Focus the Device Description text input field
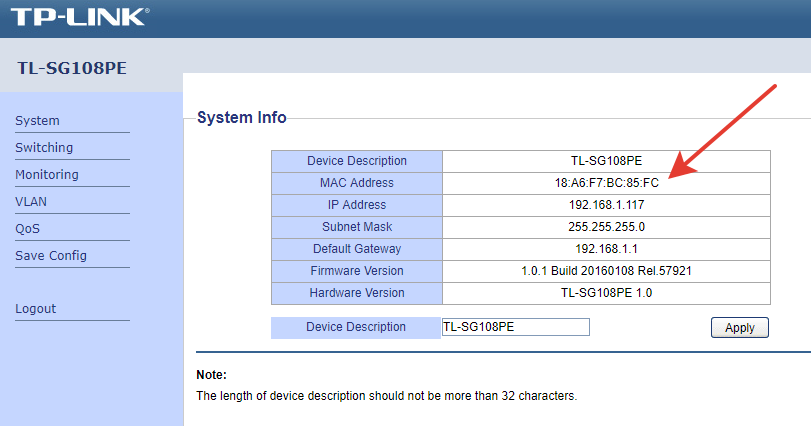Screen dimensions: 811x426 click(515, 327)
